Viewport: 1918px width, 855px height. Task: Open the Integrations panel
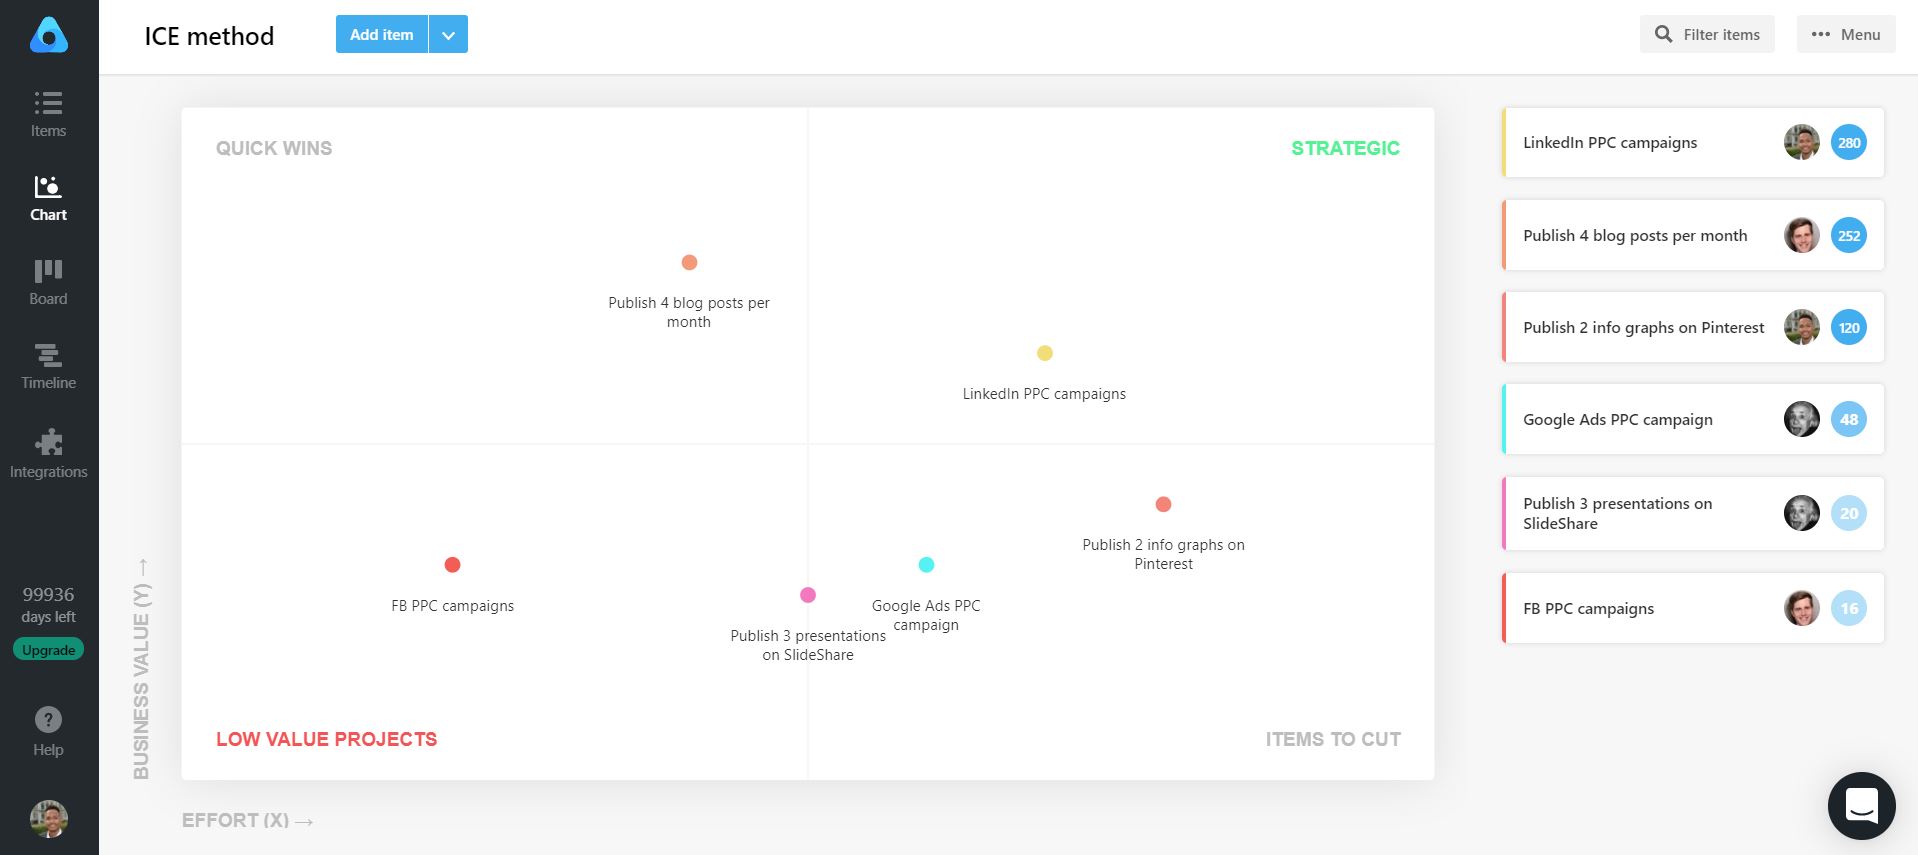click(47, 451)
